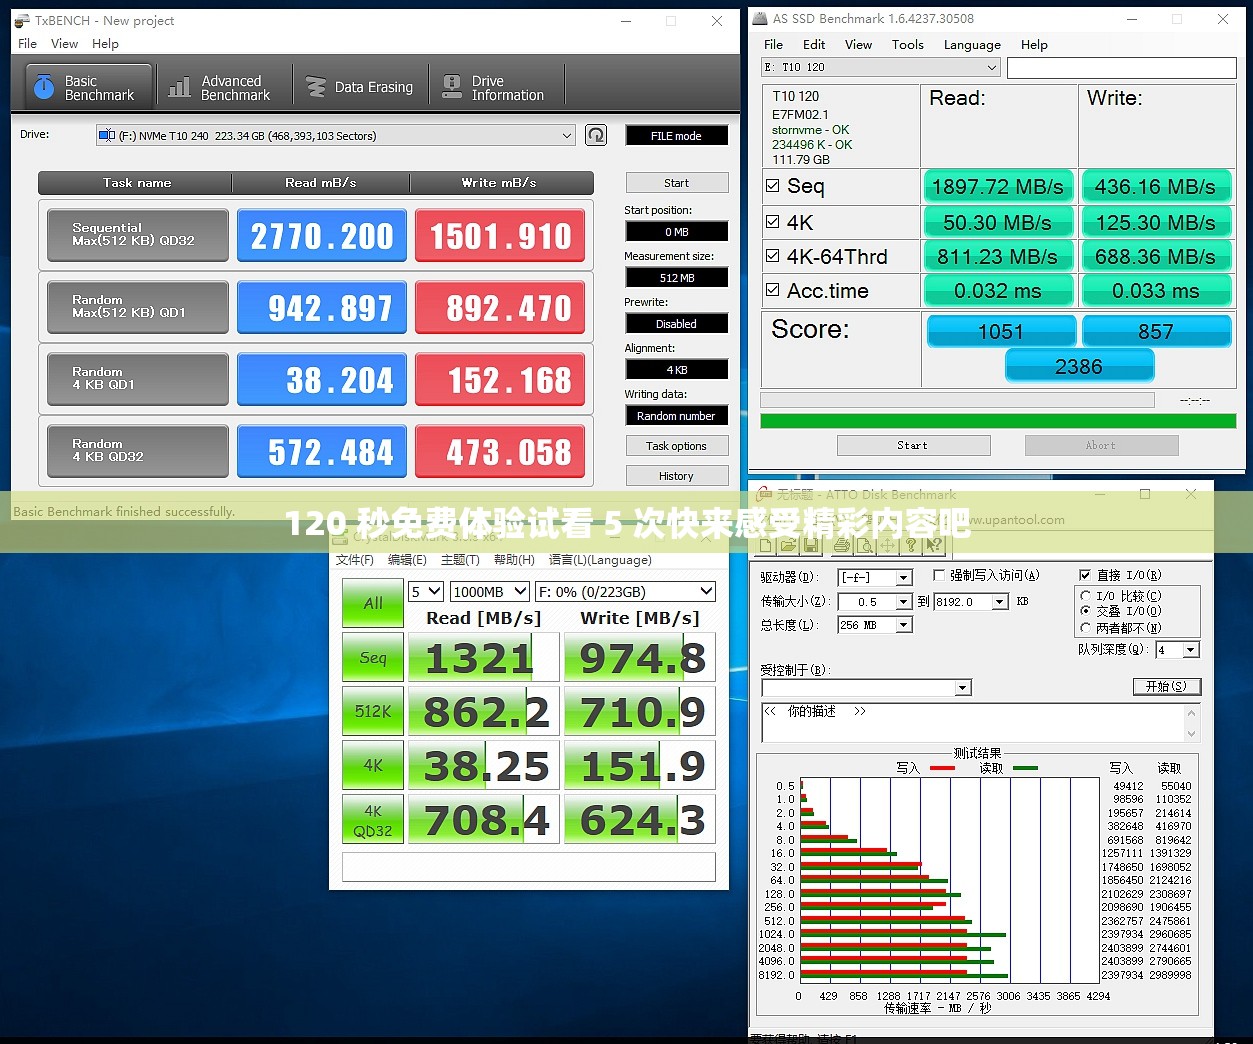
Task: Click Random 4 KB QD1 task button
Action: pyautogui.click(x=137, y=379)
